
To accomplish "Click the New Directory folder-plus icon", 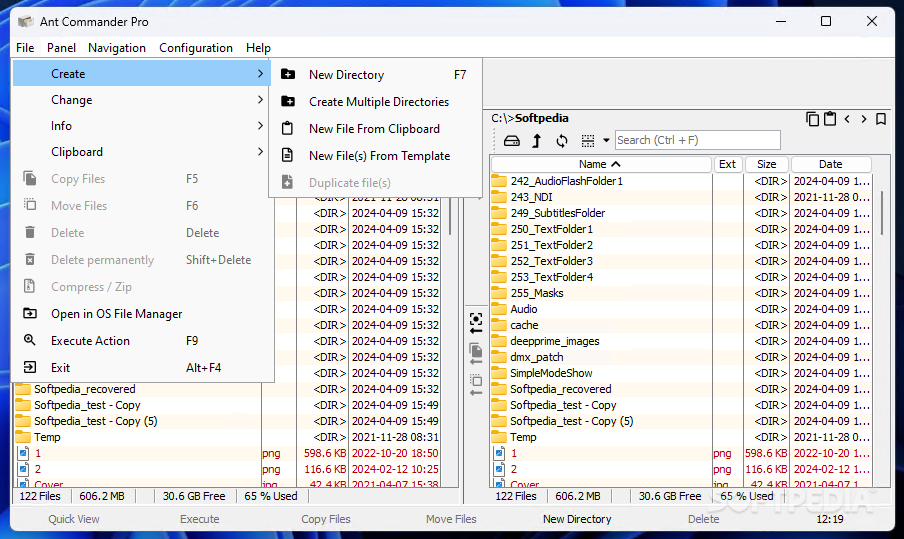I will click(288, 74).
